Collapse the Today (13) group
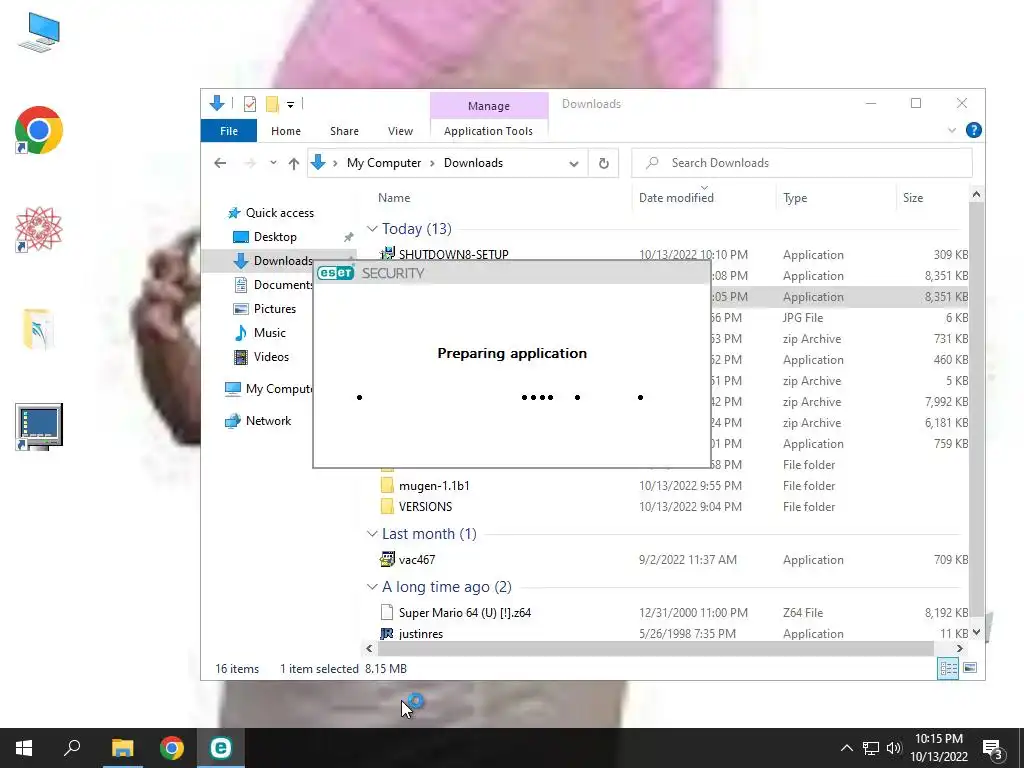 372,229
